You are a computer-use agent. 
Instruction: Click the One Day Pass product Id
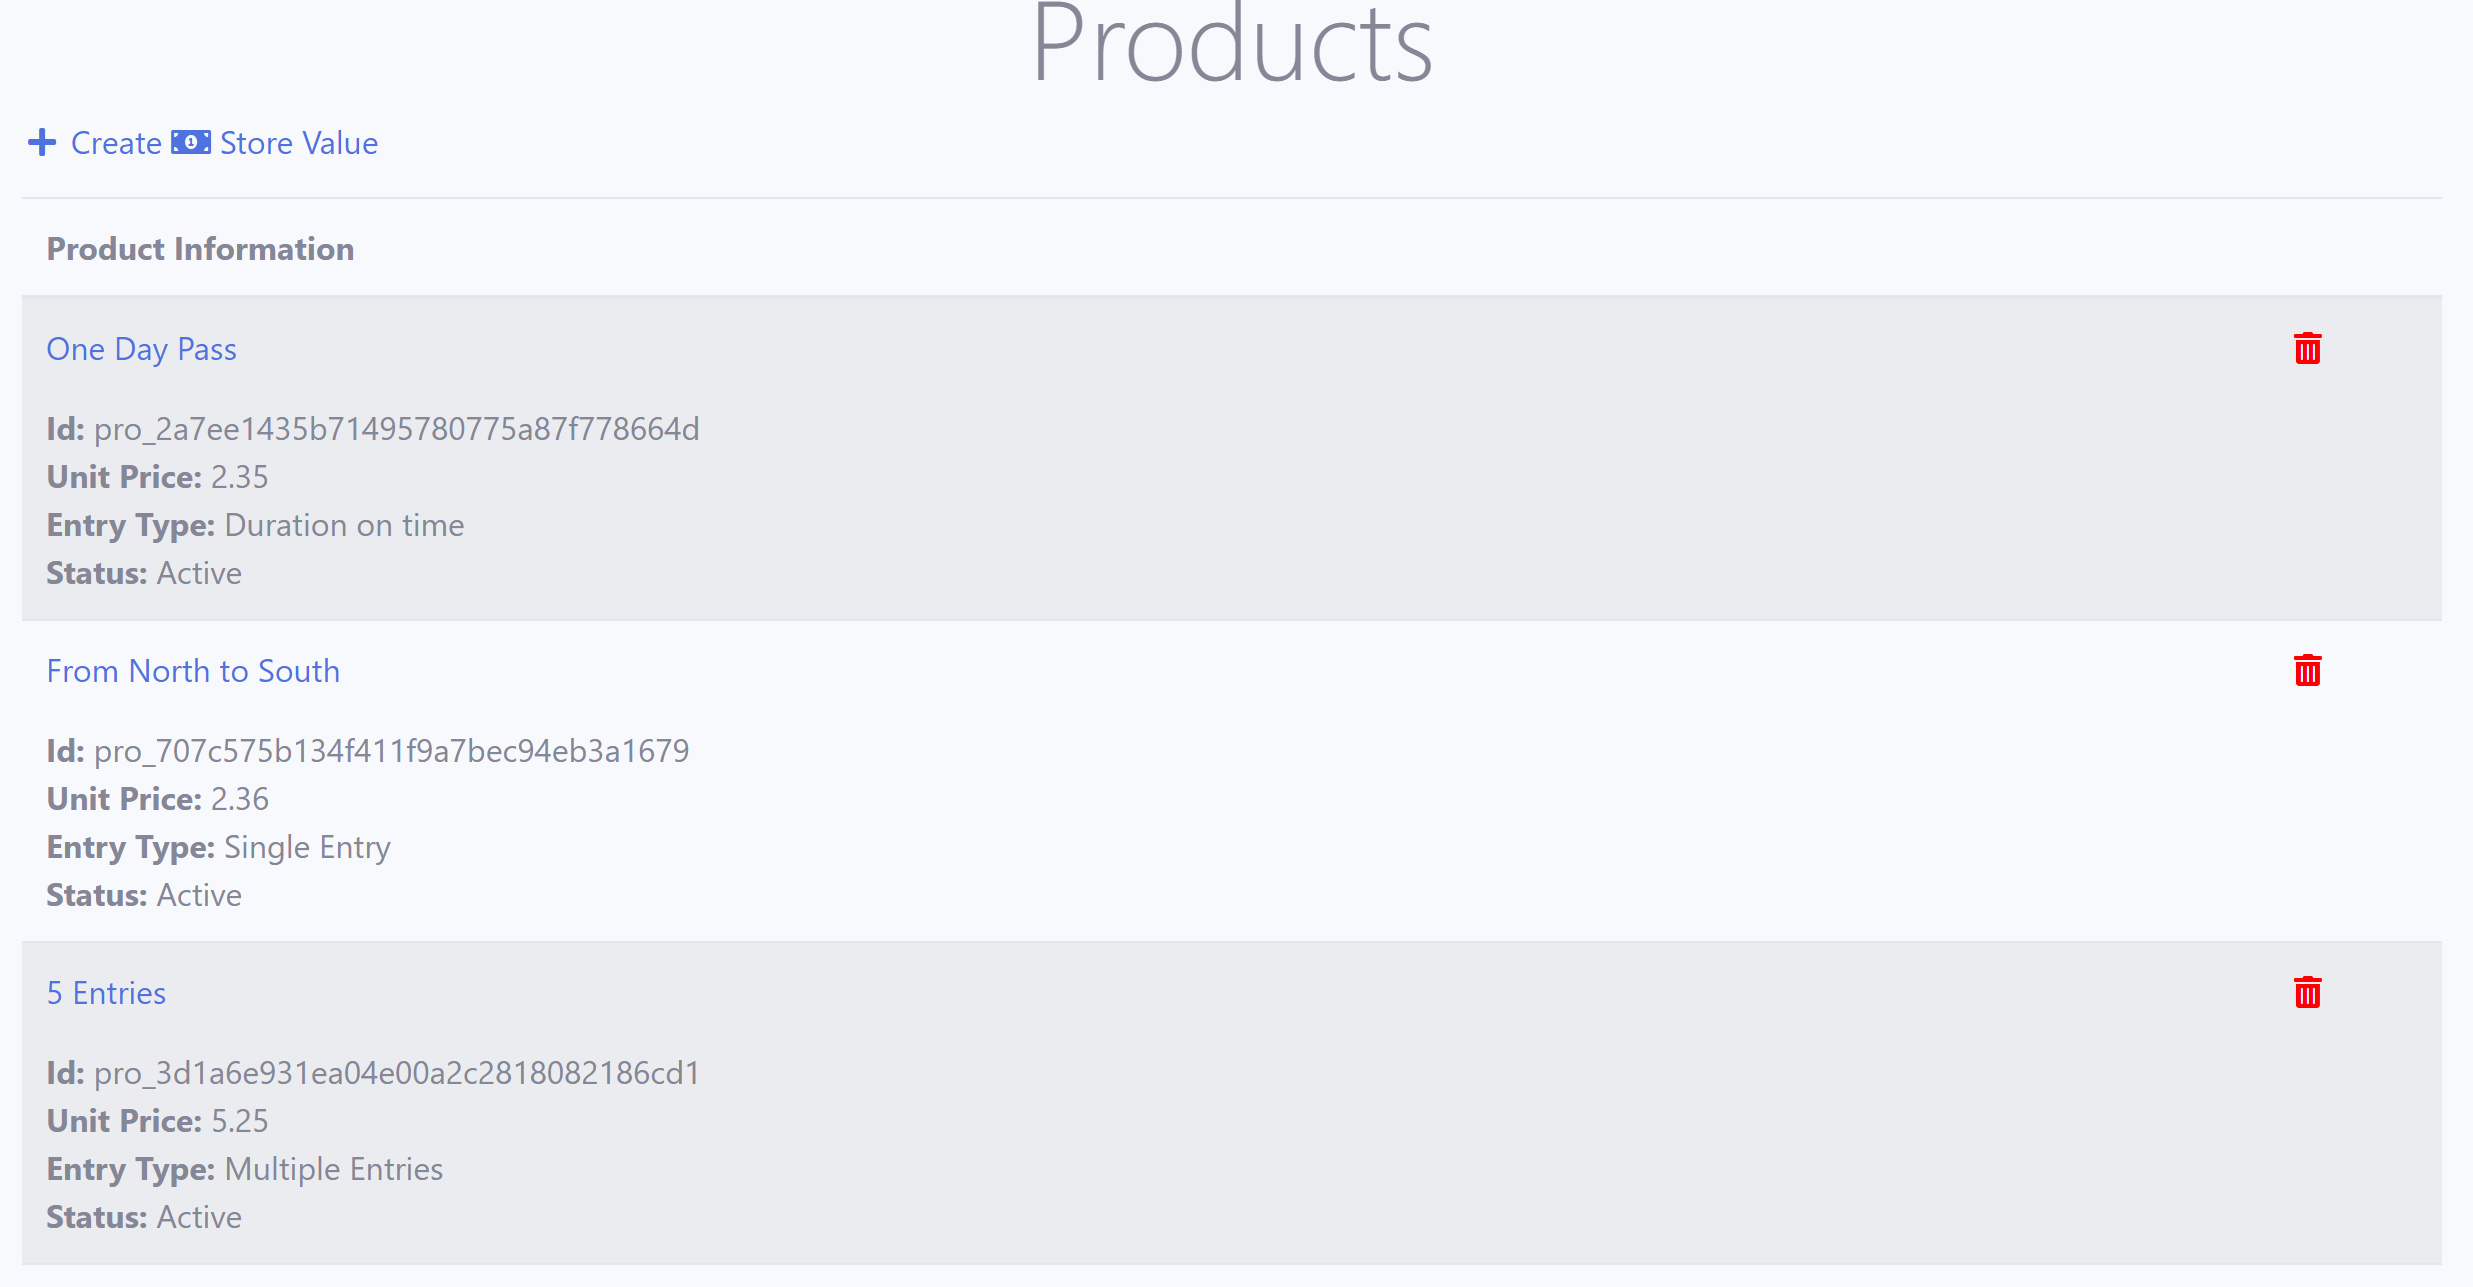click(396, 429)
